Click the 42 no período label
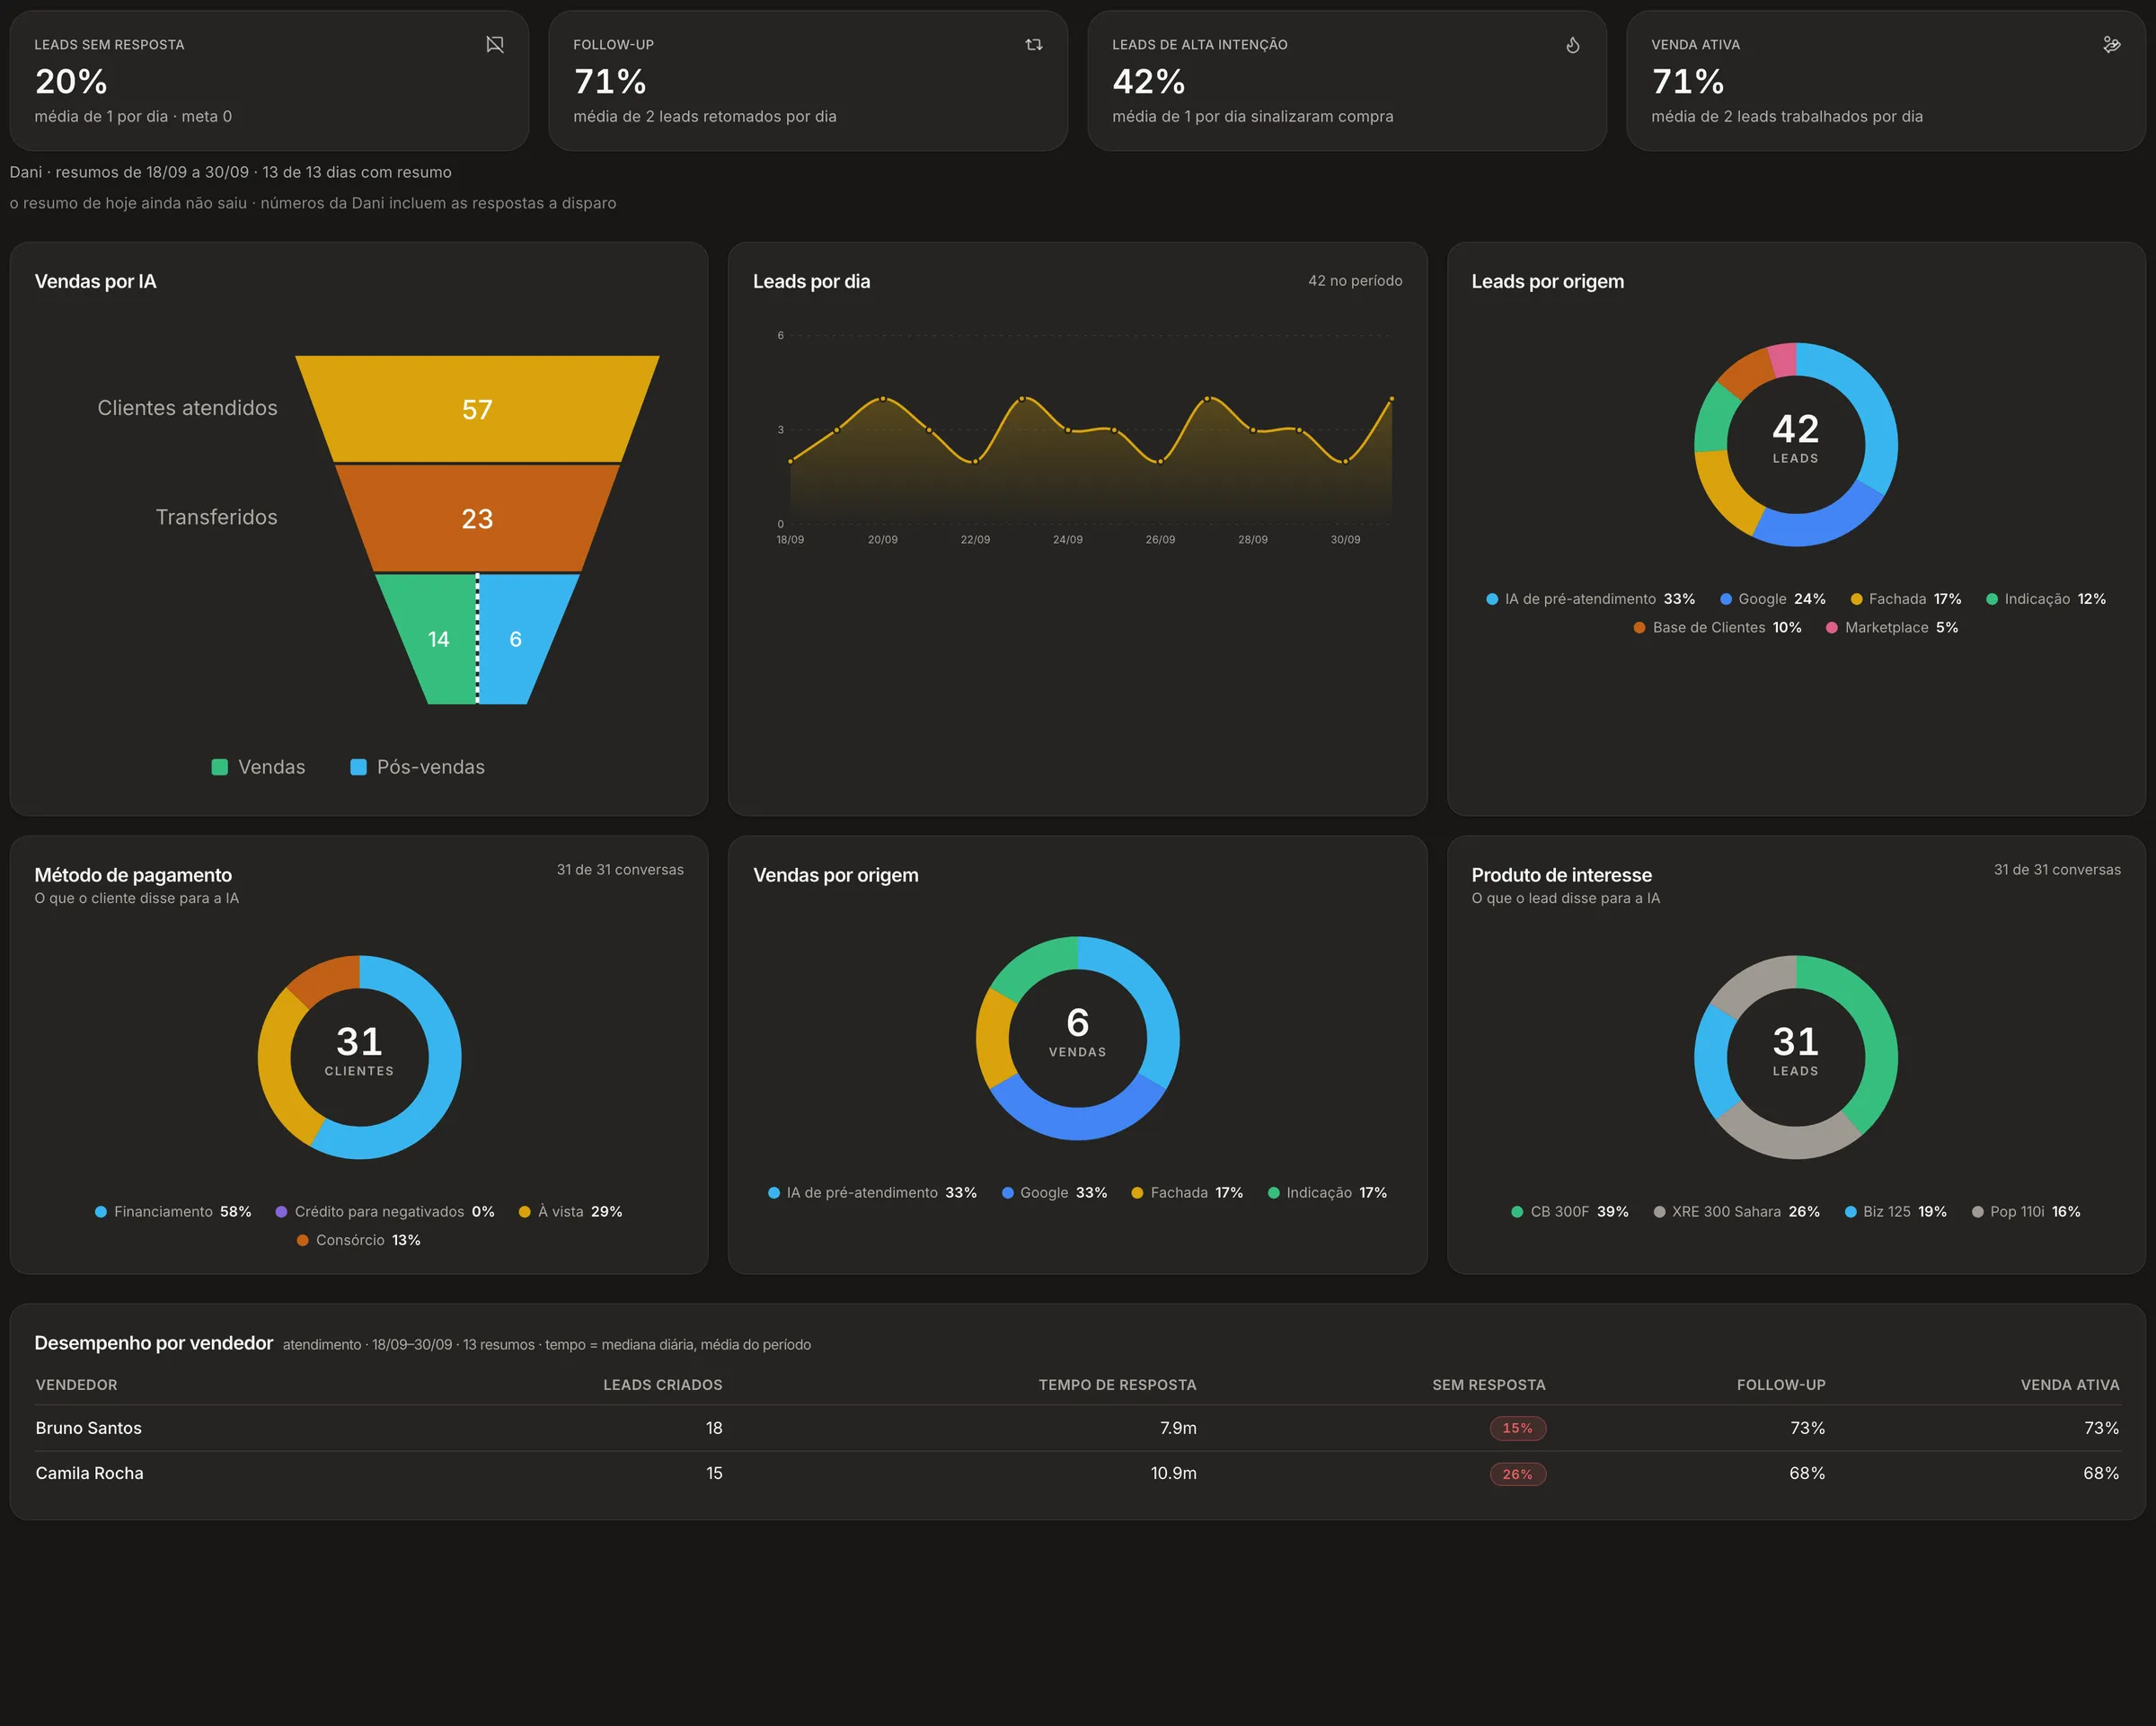2156x1726 pixels. pyautogui.click(x=1355, y=281)
